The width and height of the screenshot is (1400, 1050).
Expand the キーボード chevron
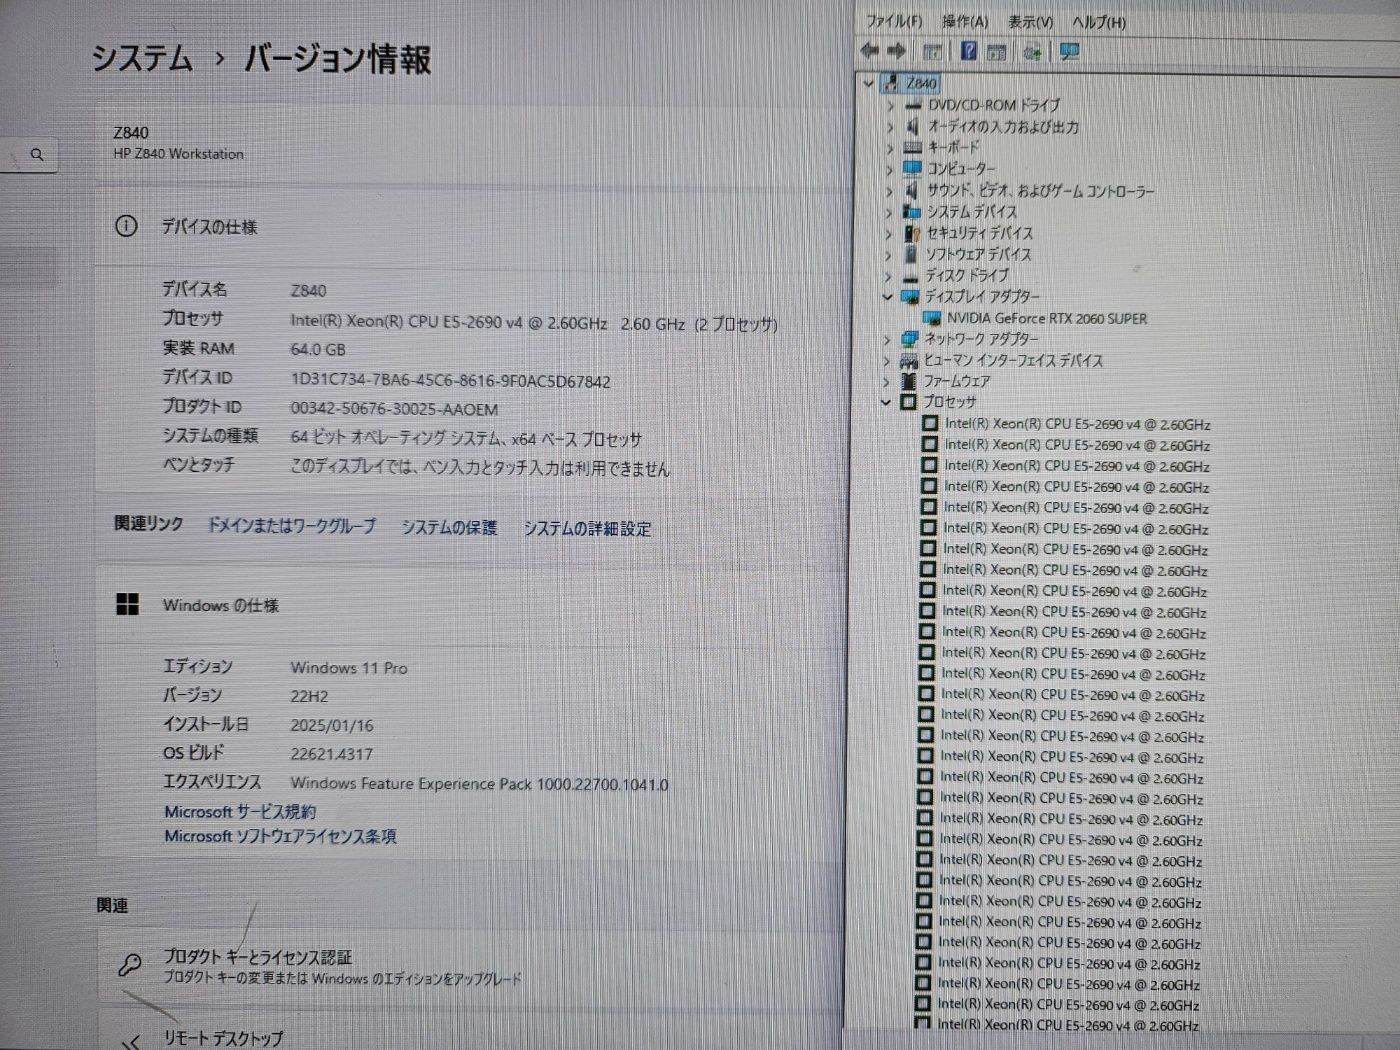click(890, 148)
